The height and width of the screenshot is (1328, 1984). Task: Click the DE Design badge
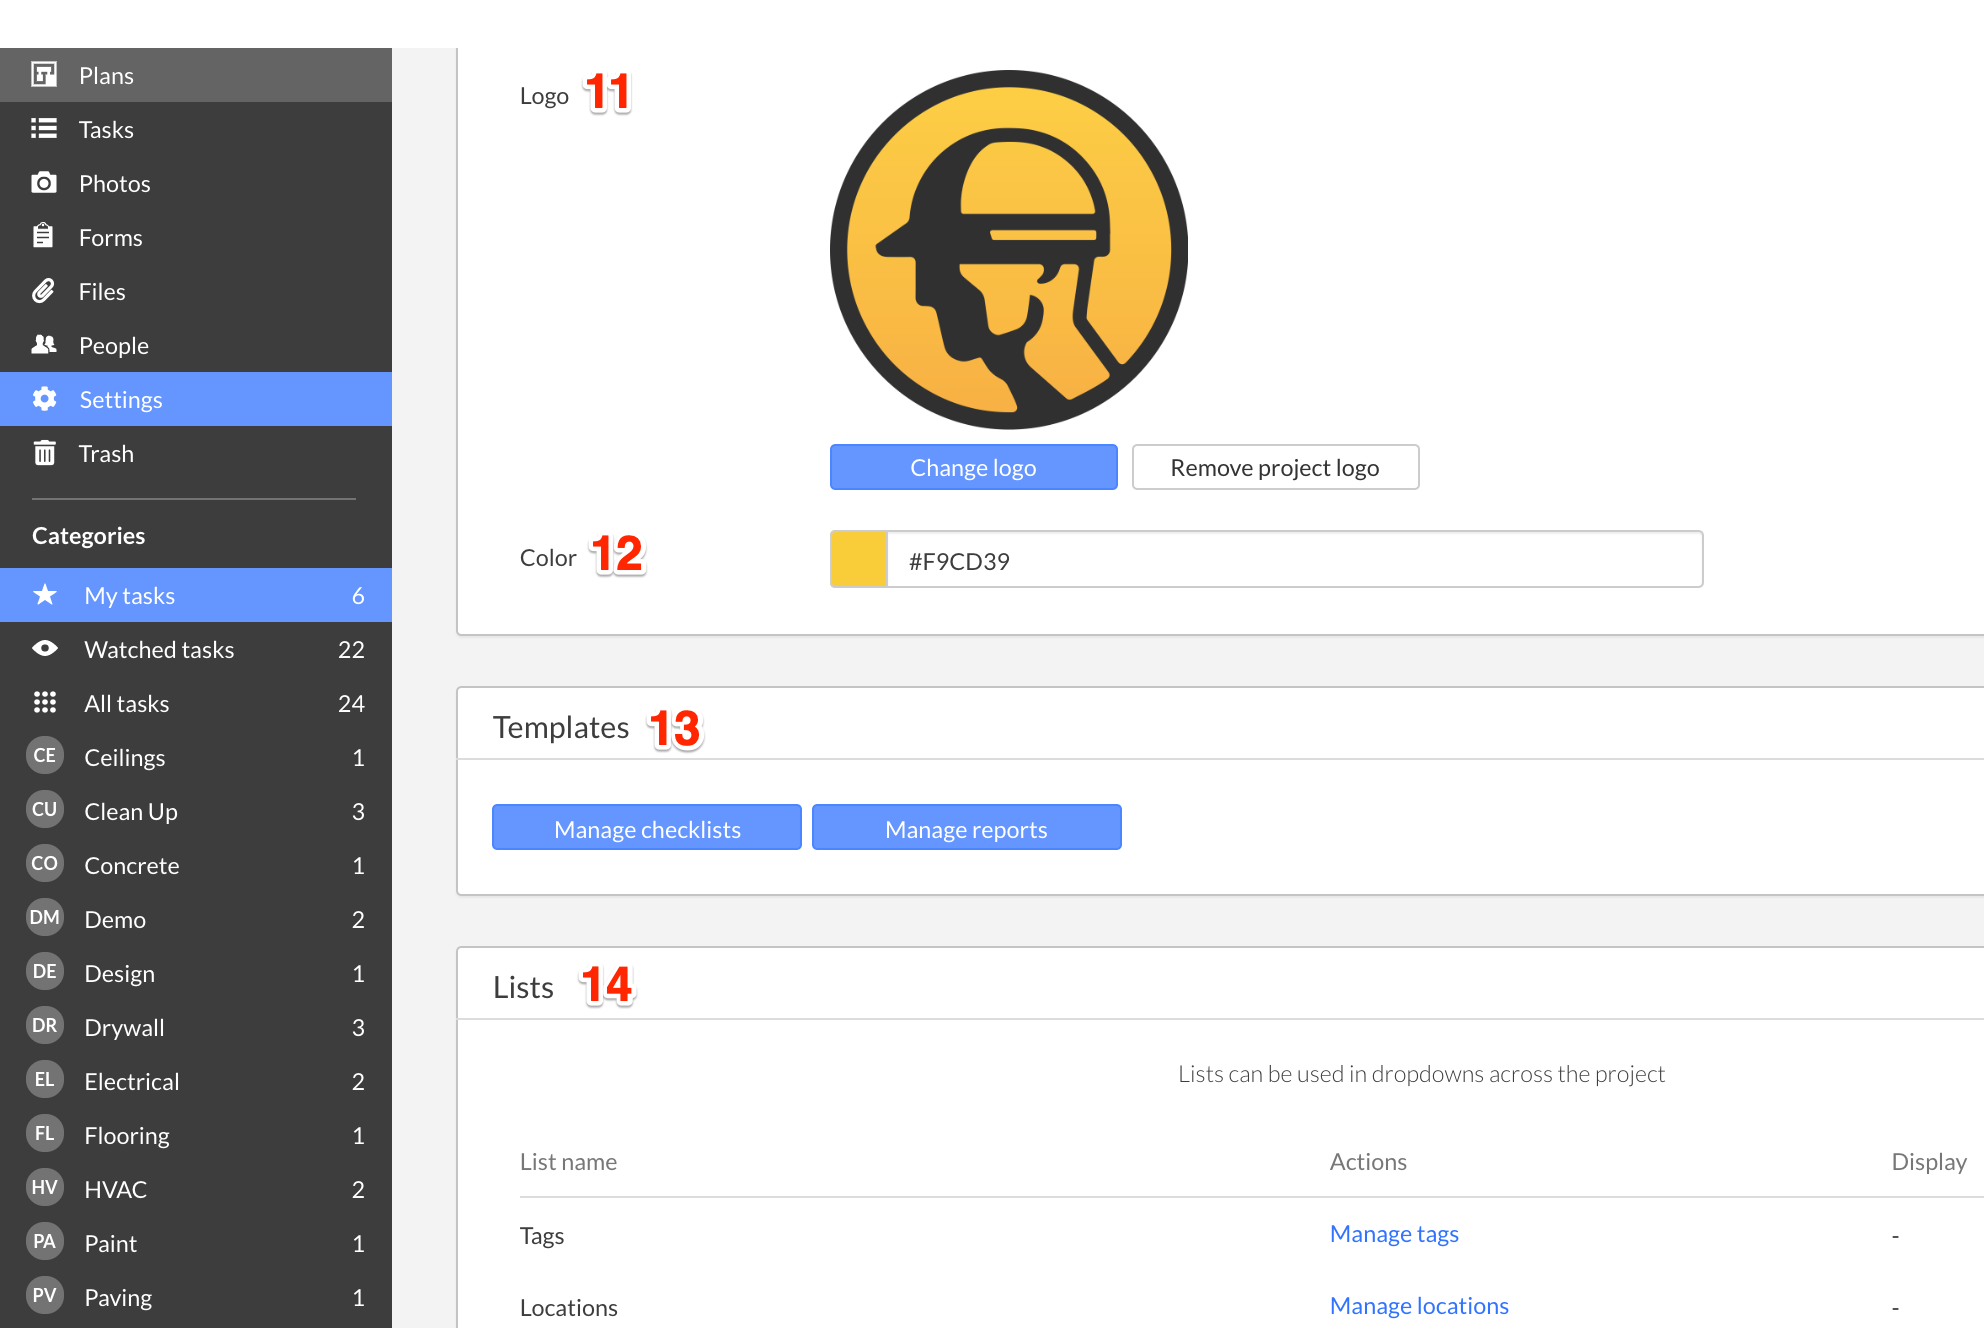[45, 972]
